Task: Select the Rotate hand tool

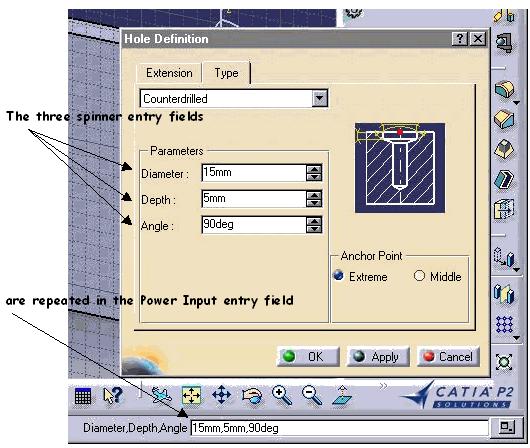Action: coord(252,395)
